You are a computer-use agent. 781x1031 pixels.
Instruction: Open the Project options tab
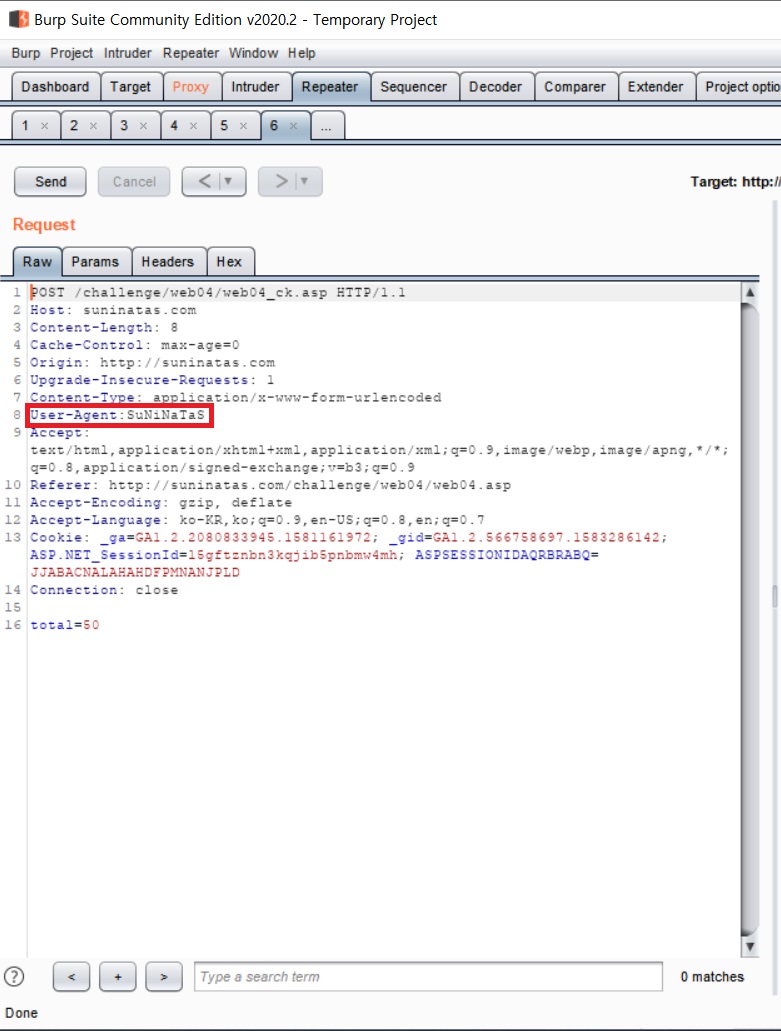(740, 87)
